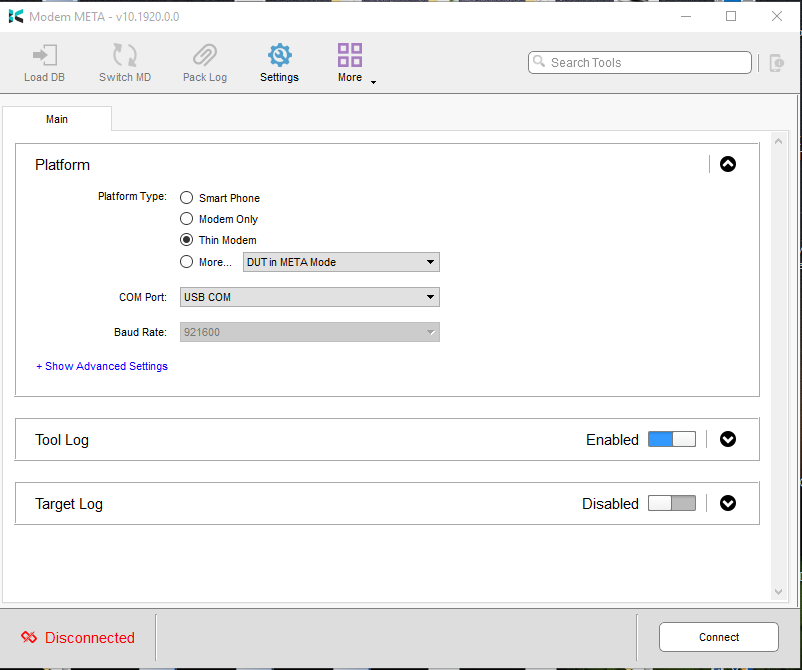Click the Tool Log heading

(62, 440)
